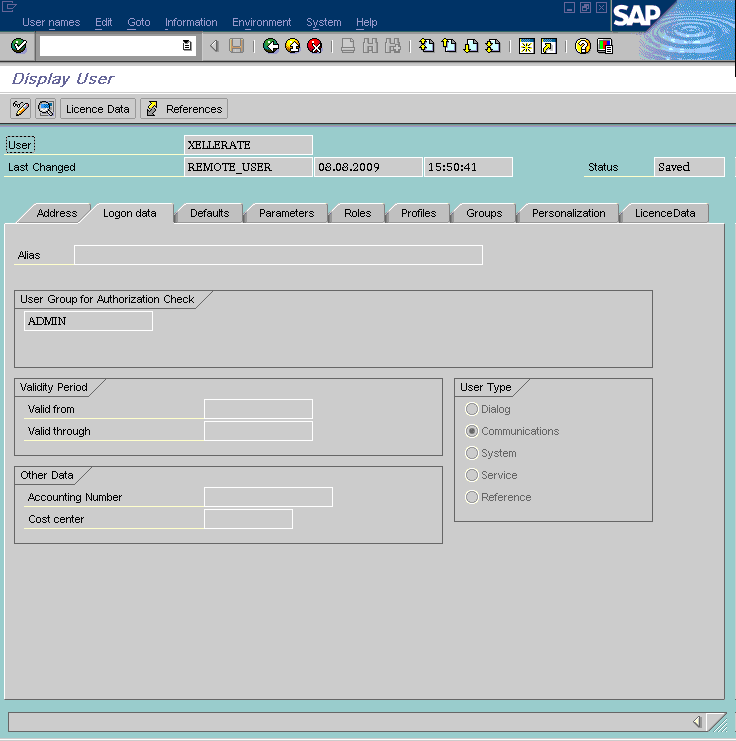Open the Profiles tab
The height and width of the screenshot is (741, 736).
[418, 213]
